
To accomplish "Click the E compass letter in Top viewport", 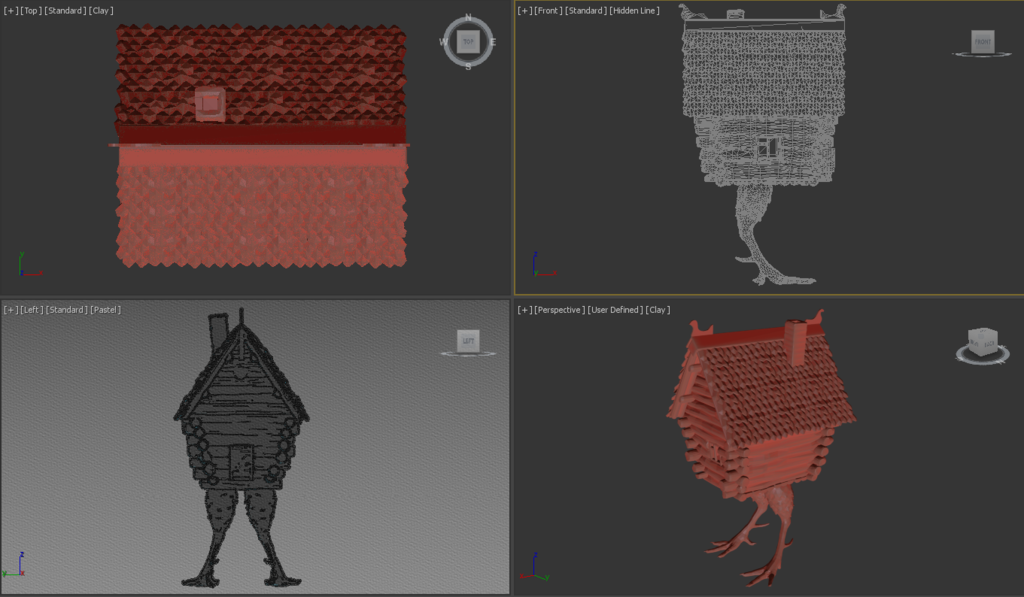I will pyautogui.click(x=491, y=42).
